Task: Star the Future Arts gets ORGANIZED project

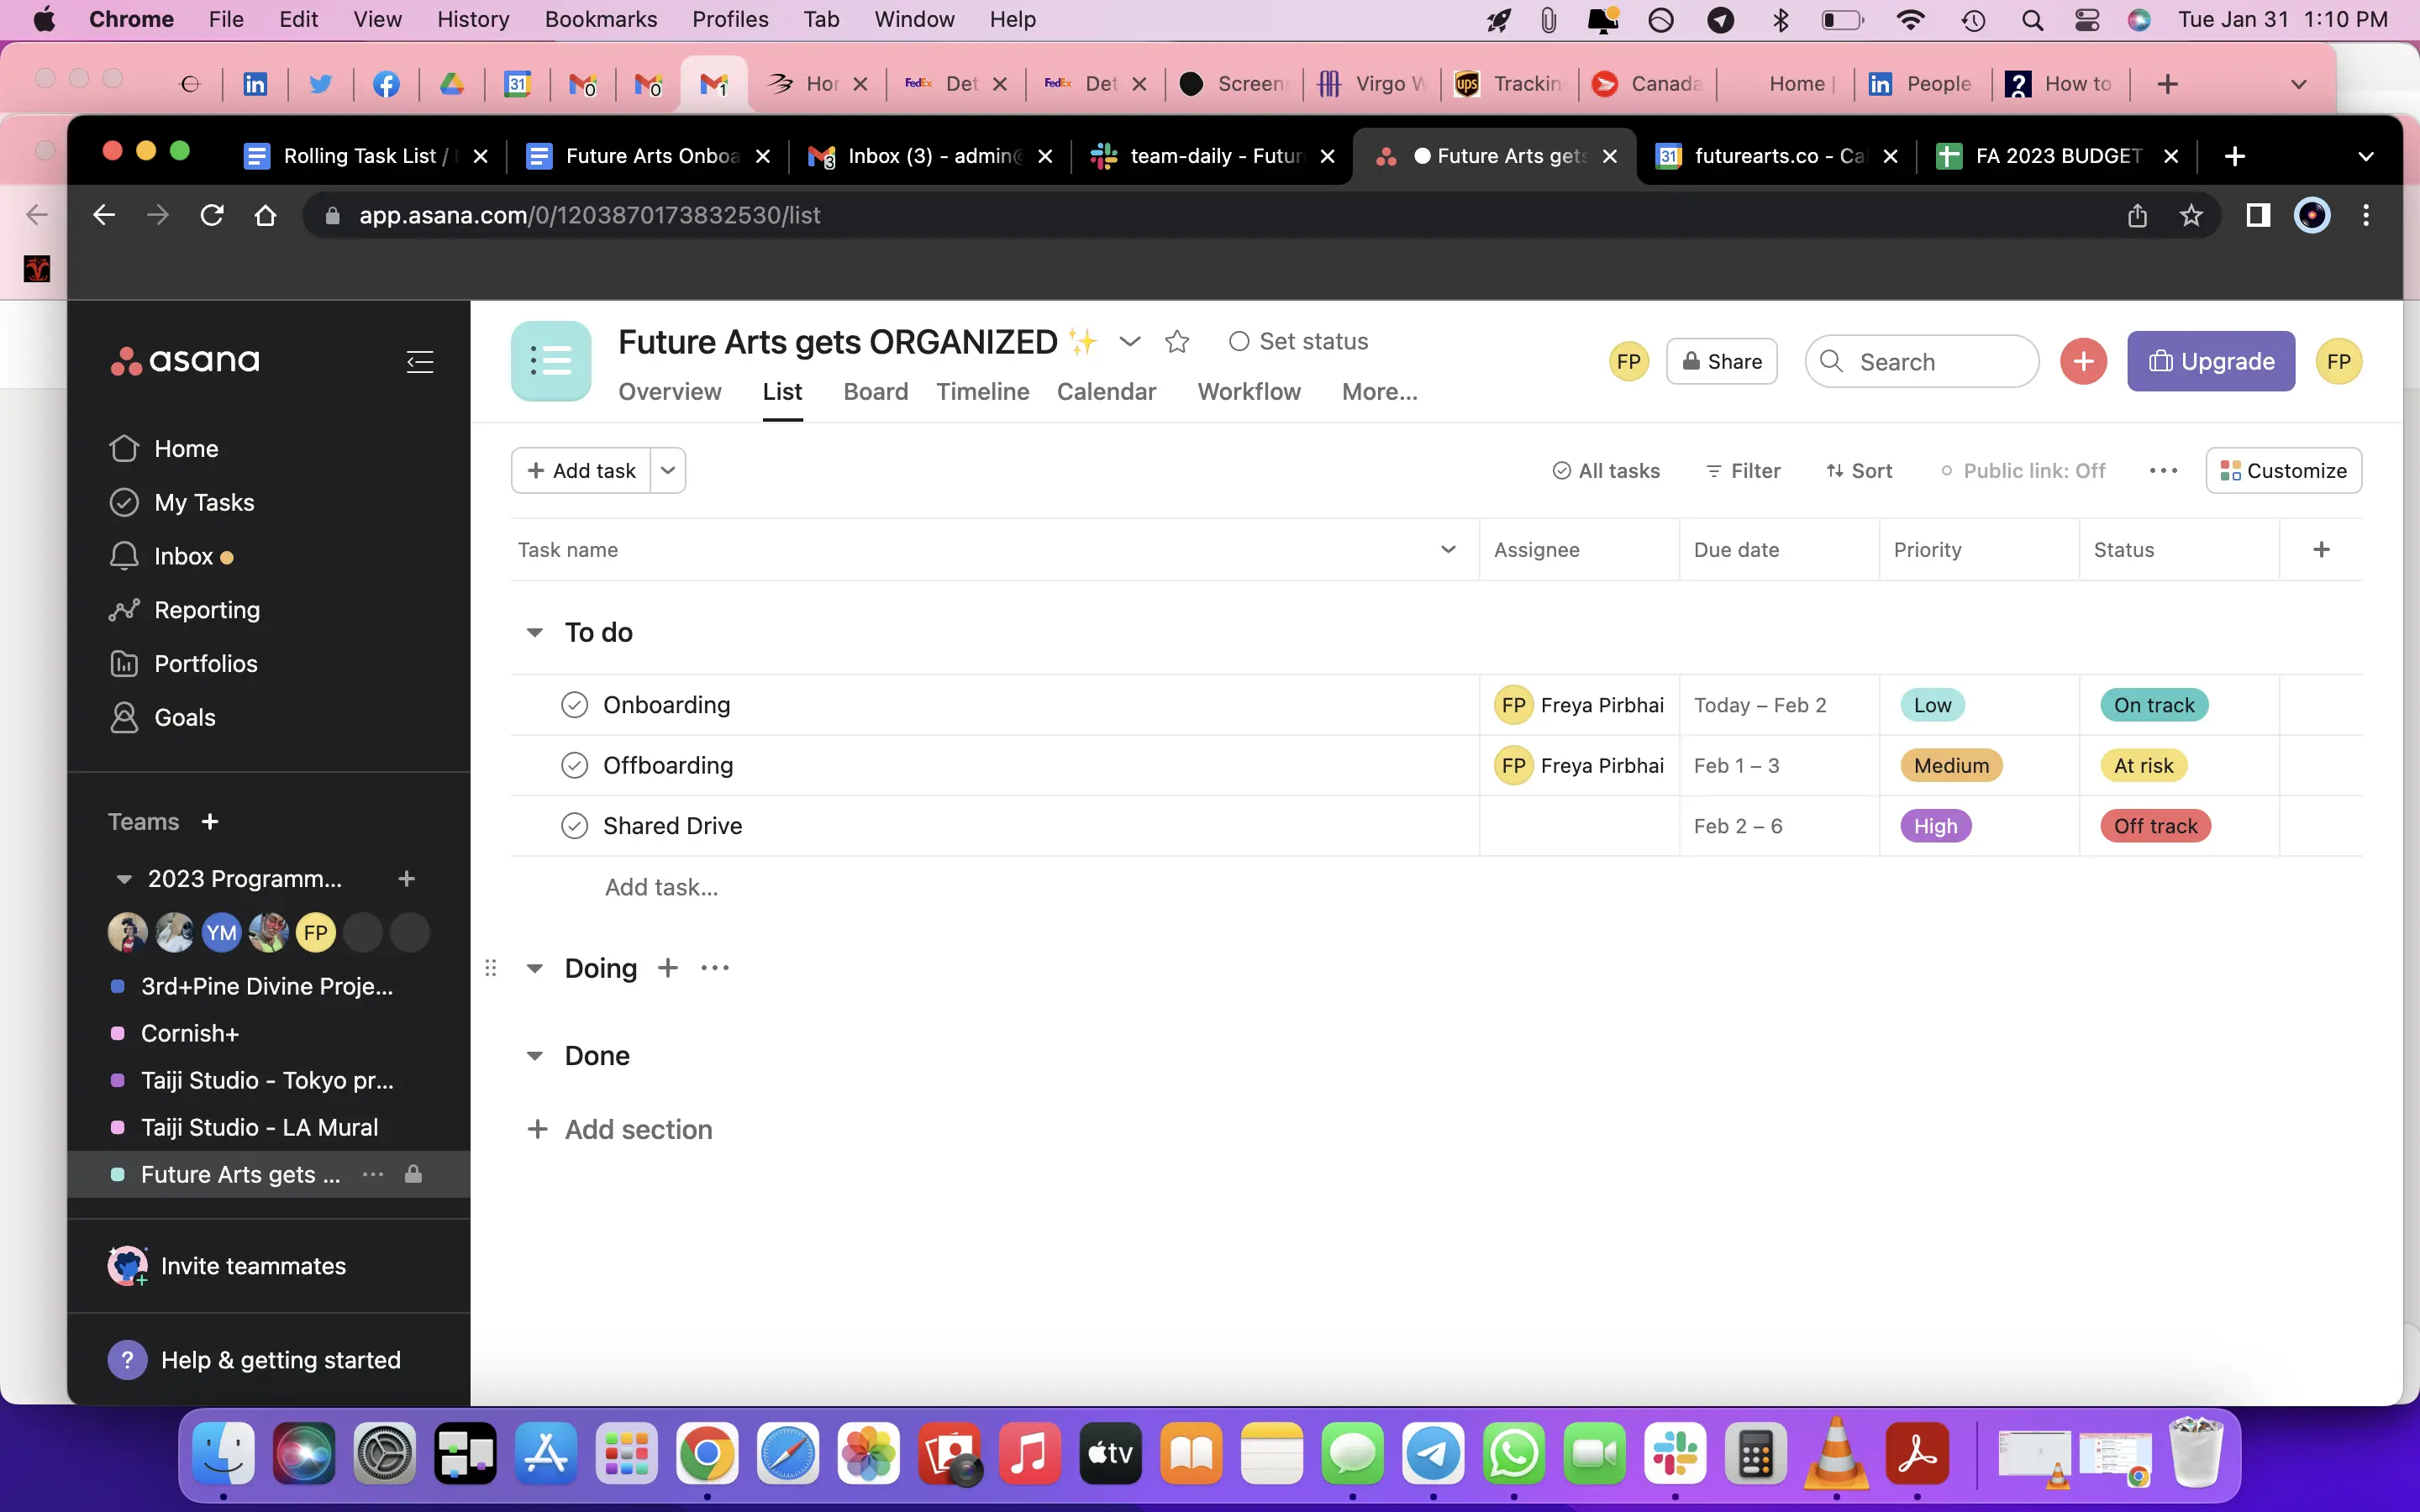Action: 1177,342
